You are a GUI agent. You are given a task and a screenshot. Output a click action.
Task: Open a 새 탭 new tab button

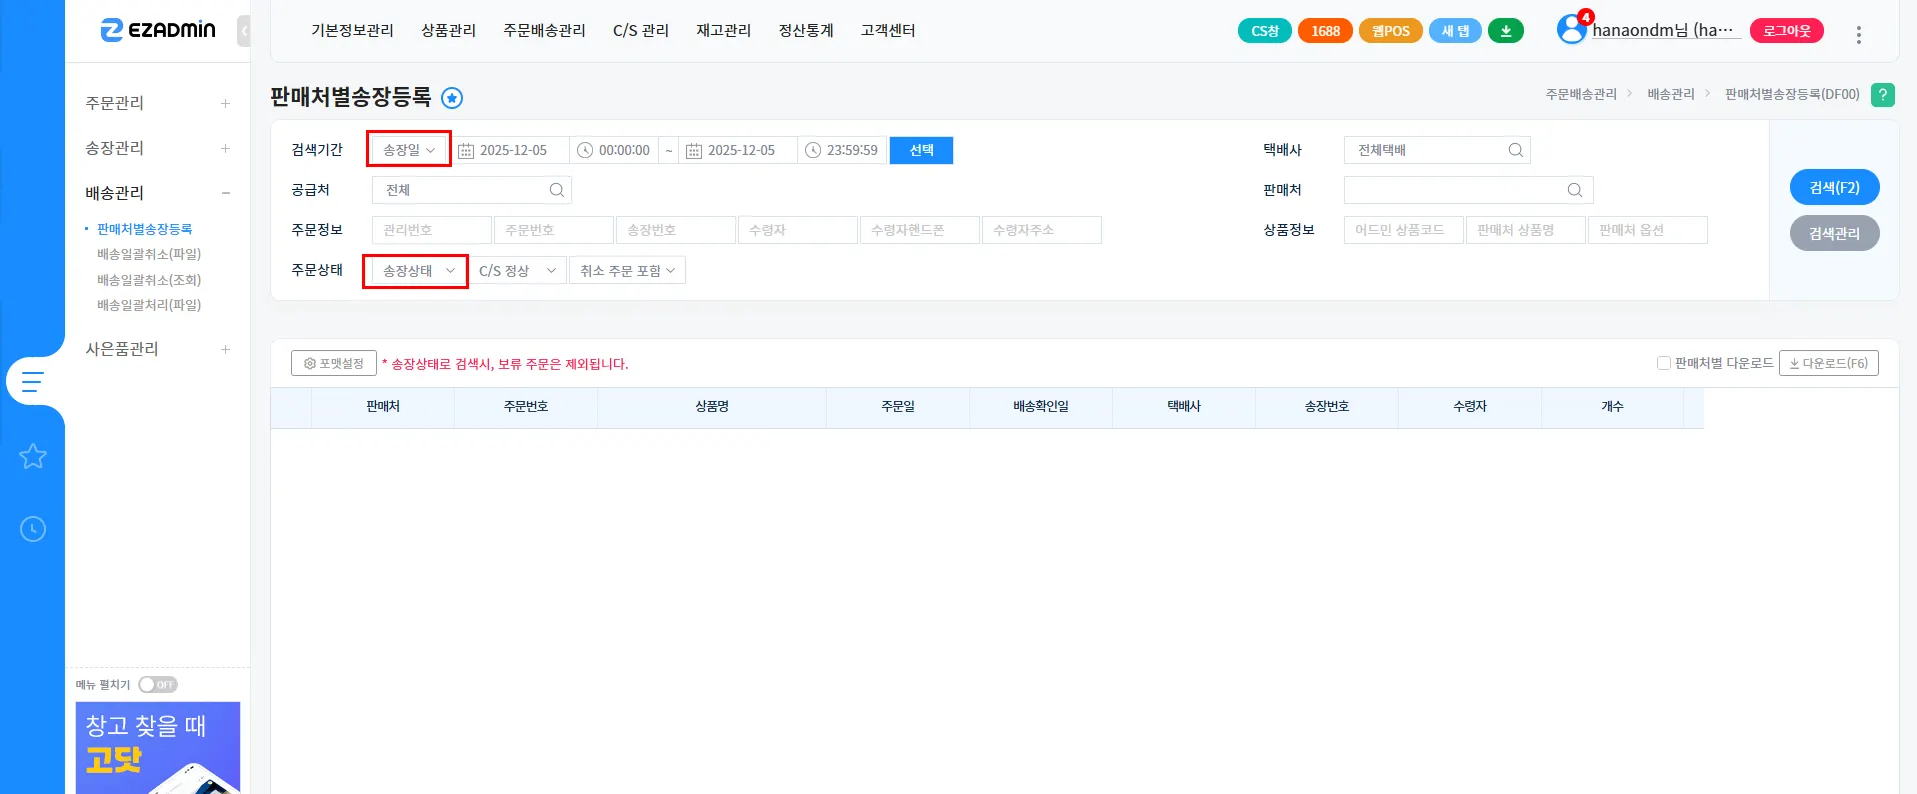1455,31
